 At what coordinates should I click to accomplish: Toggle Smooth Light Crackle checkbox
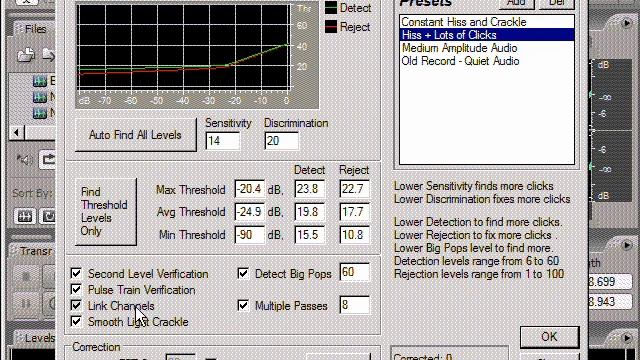(x=76, y=321)
